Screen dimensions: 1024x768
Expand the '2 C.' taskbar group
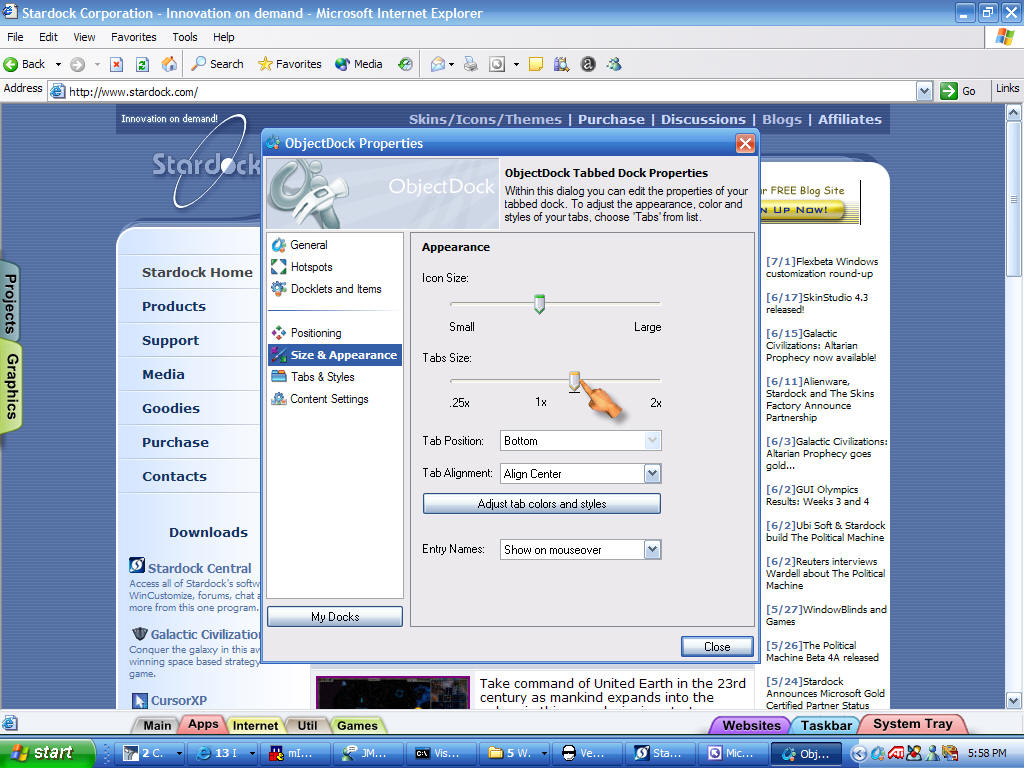coord(179,753)
